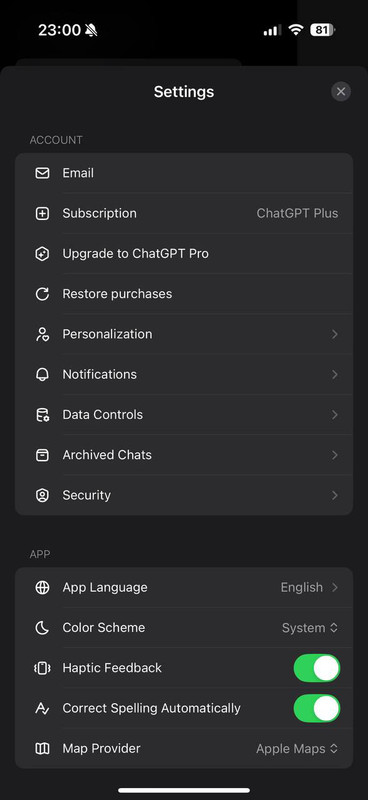Open the Color Scheme System picker
The height and width of the screenshot is (800, 368).
310,628
